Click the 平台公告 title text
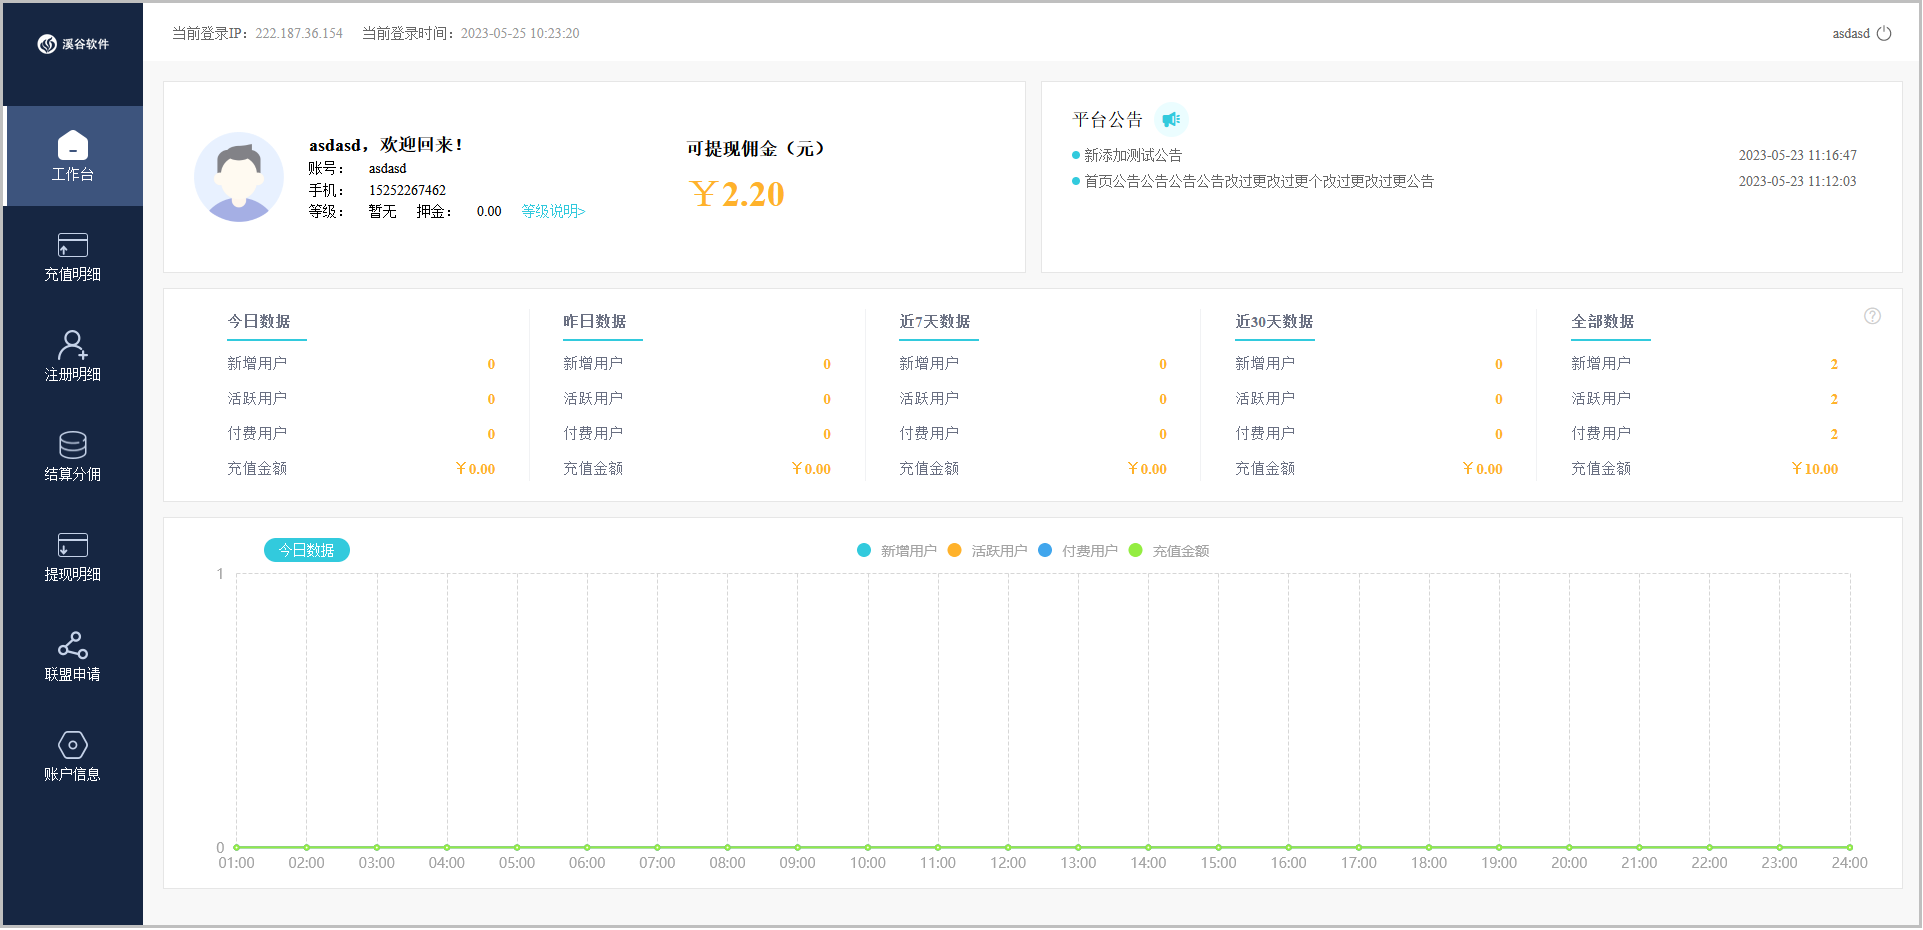This screenshot has height=930, width=1923. coord(1108,120)
